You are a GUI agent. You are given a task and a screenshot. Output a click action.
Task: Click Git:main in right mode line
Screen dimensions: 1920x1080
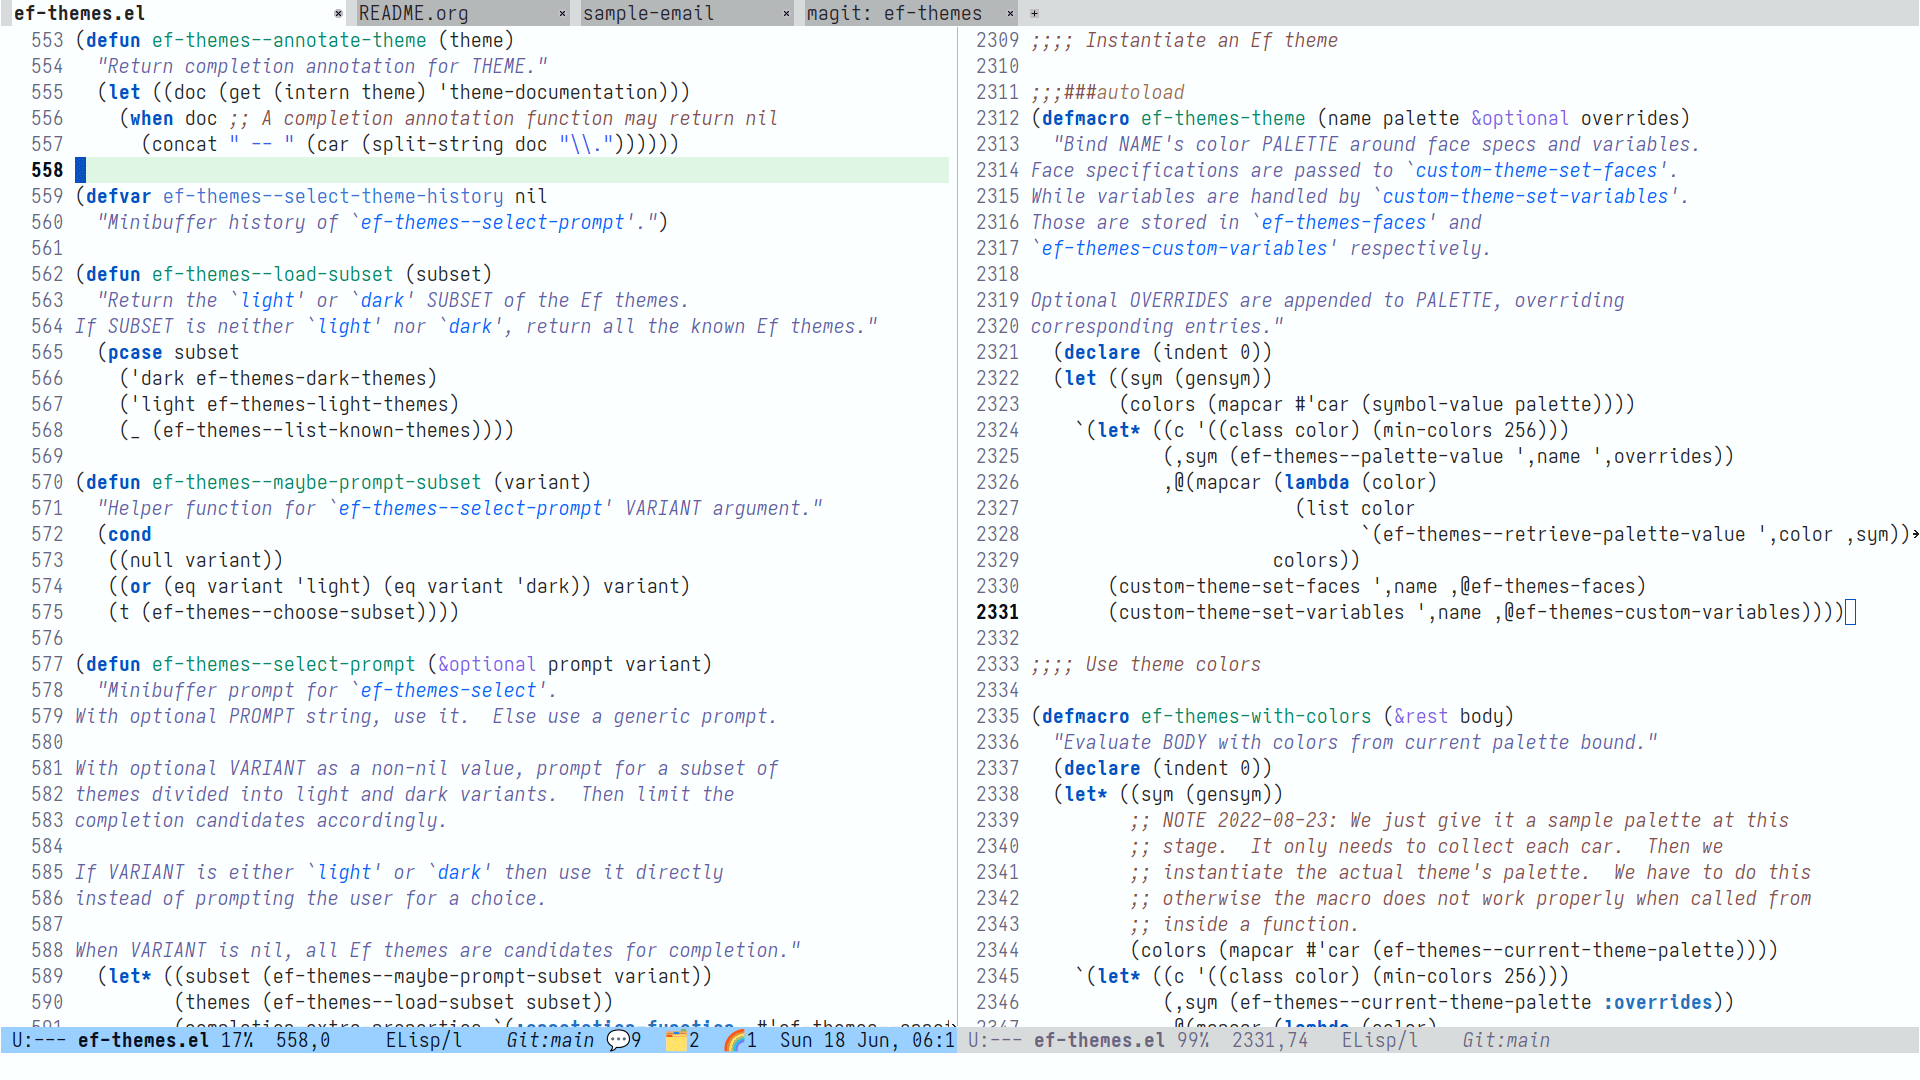1506,1040
